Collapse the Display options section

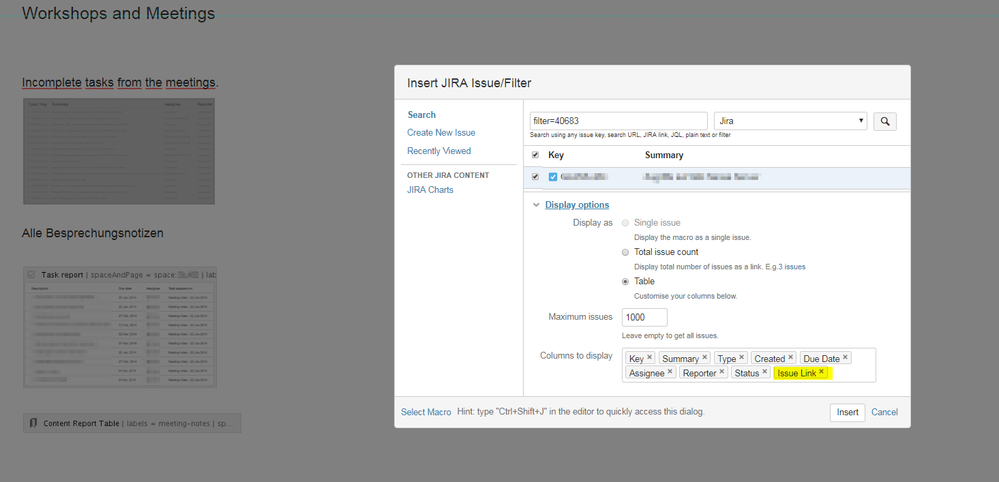click(x=577, y=205)
